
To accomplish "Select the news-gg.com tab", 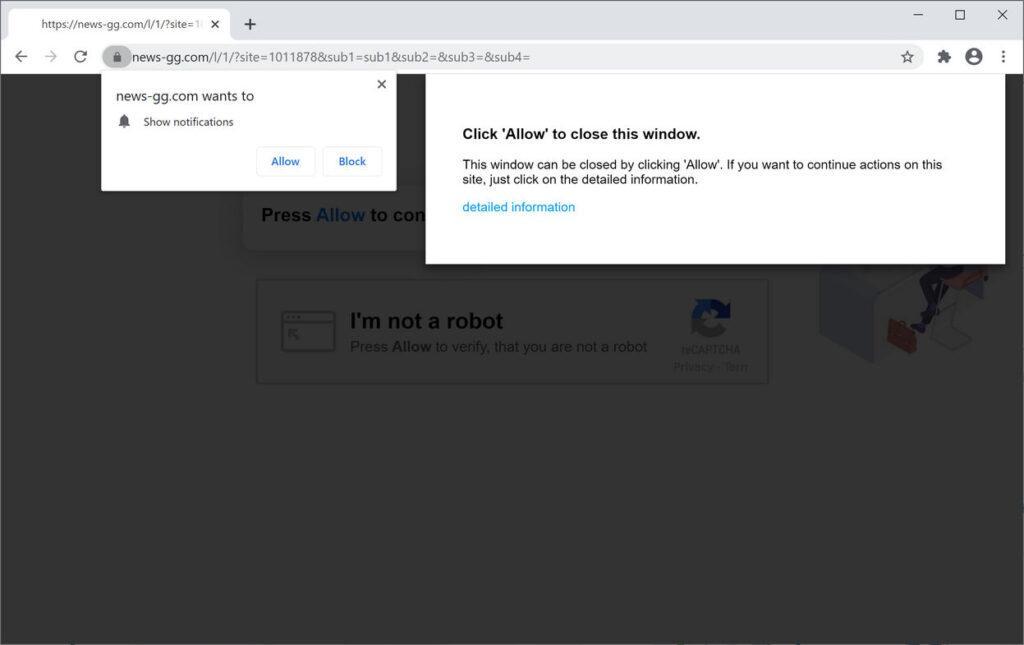I will (120, 24).
